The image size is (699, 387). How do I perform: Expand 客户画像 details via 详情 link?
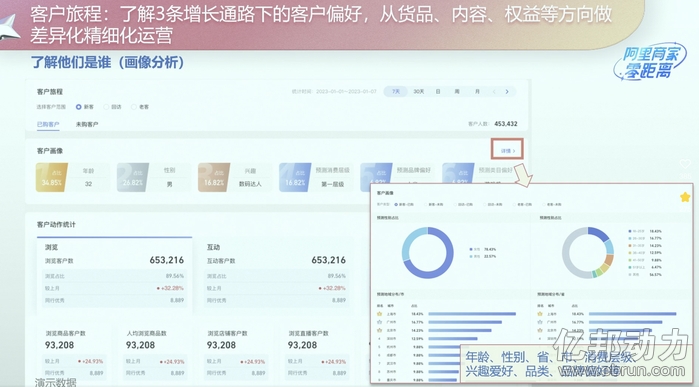pos(507,151)
